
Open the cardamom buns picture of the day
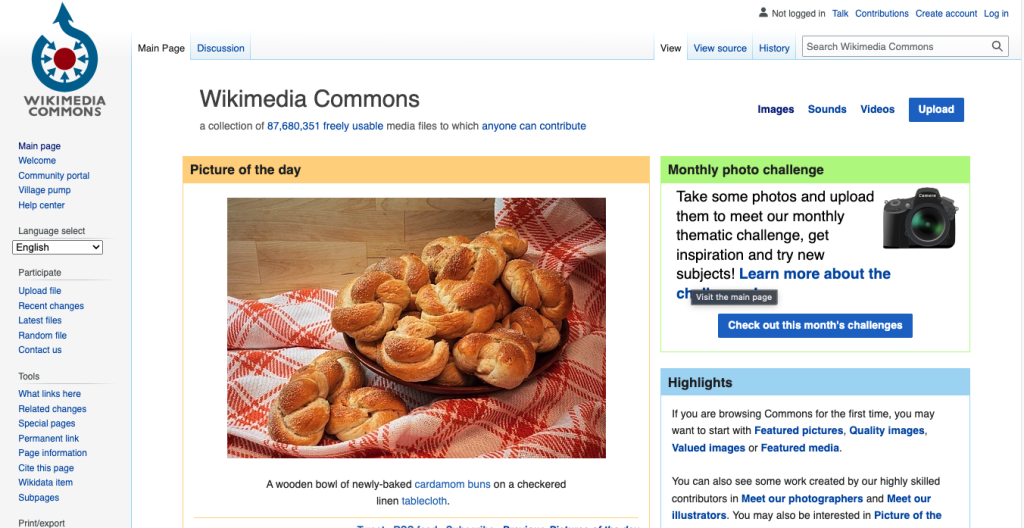[x=416, y=328]
